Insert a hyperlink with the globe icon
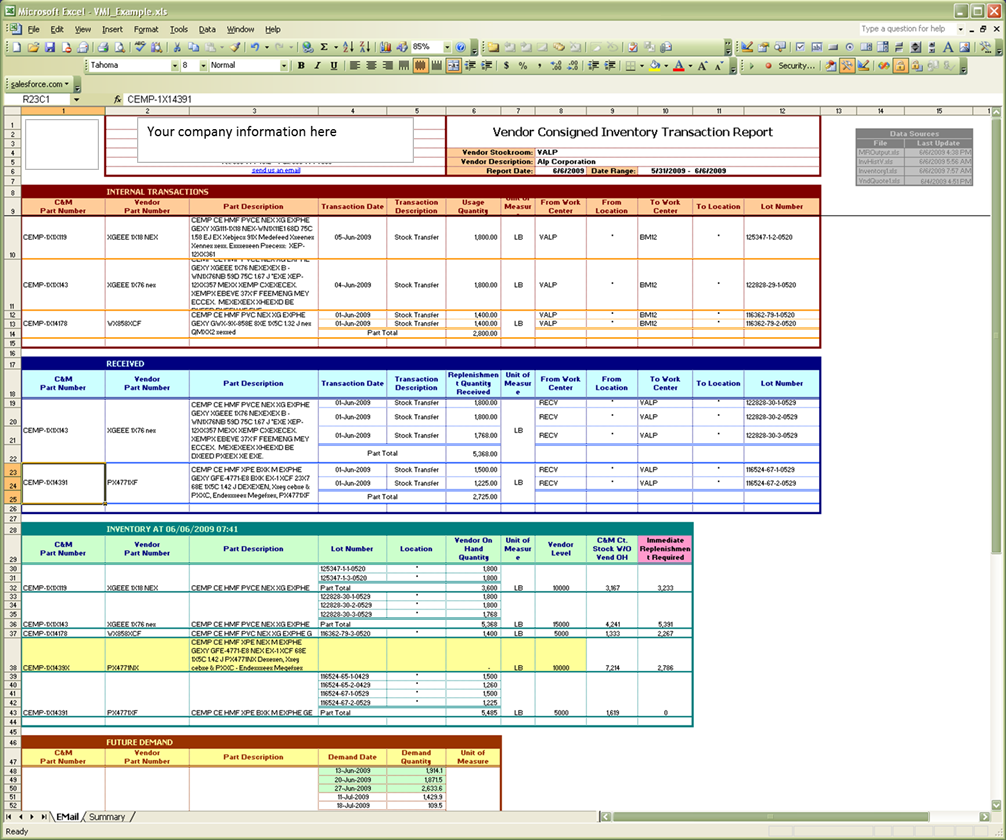 308,47
